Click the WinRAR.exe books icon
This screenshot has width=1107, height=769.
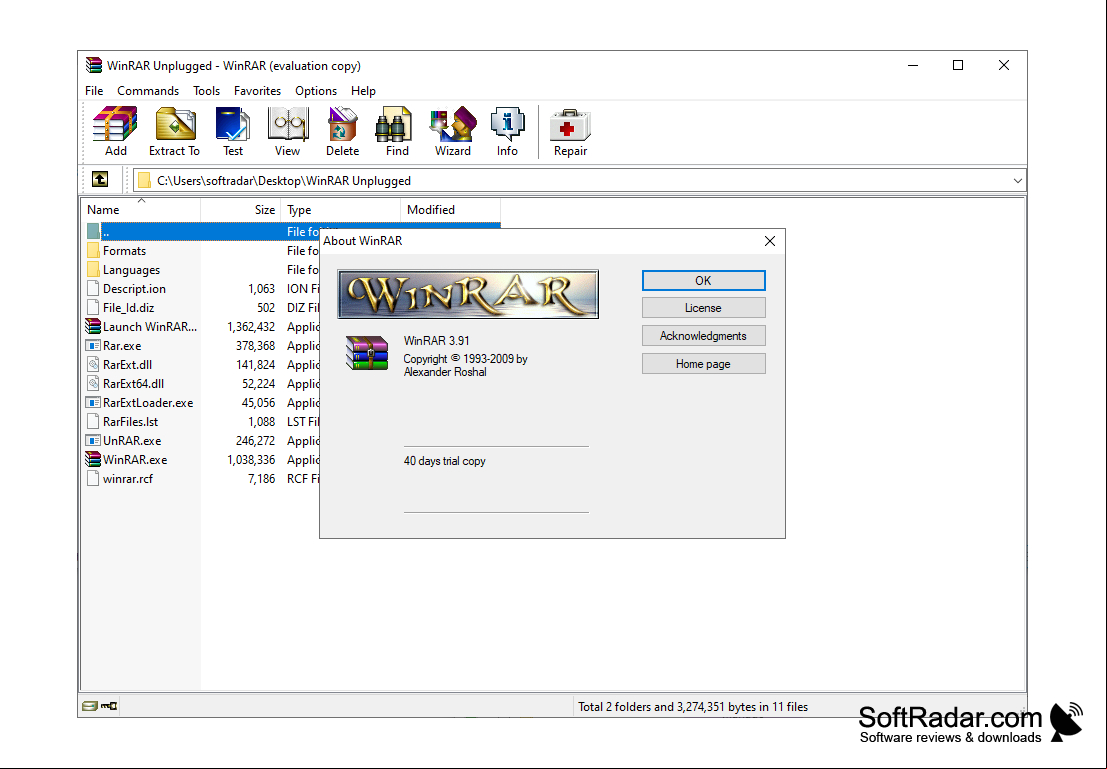[93, 460]
